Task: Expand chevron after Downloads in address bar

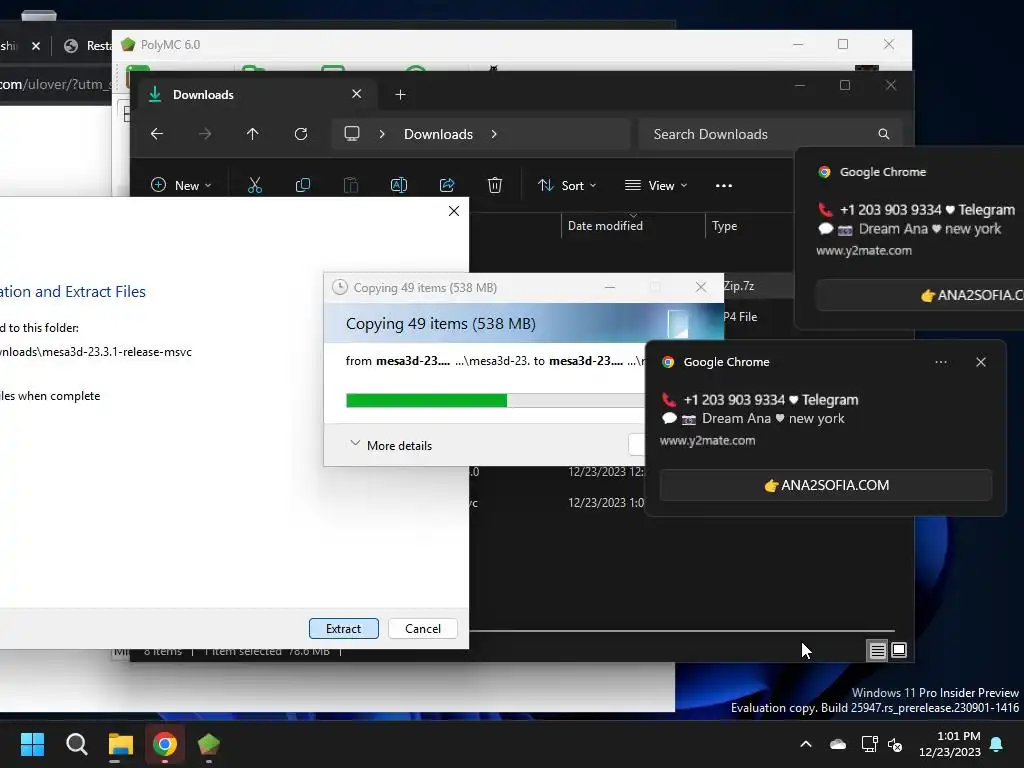Action: click(494, 134)
